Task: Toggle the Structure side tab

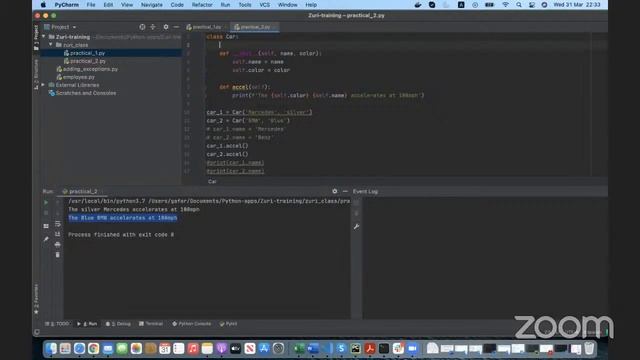Action: 36,74
